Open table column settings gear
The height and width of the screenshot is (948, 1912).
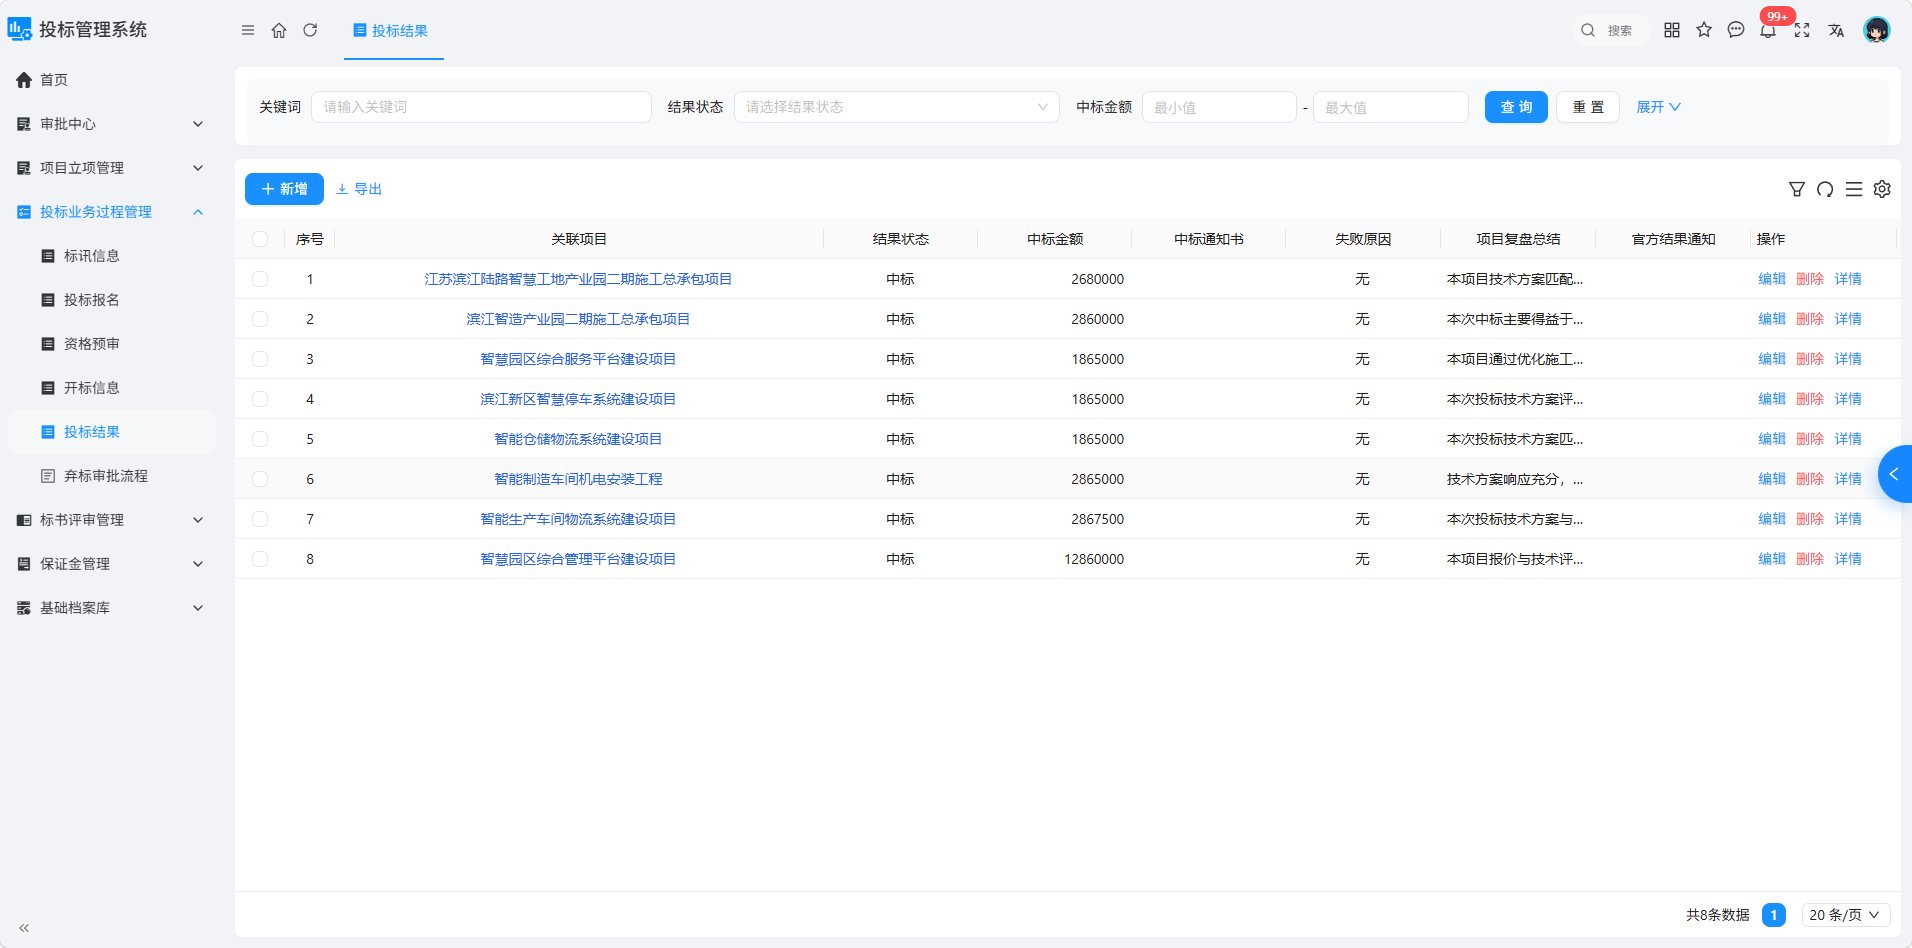(1882, 189)
